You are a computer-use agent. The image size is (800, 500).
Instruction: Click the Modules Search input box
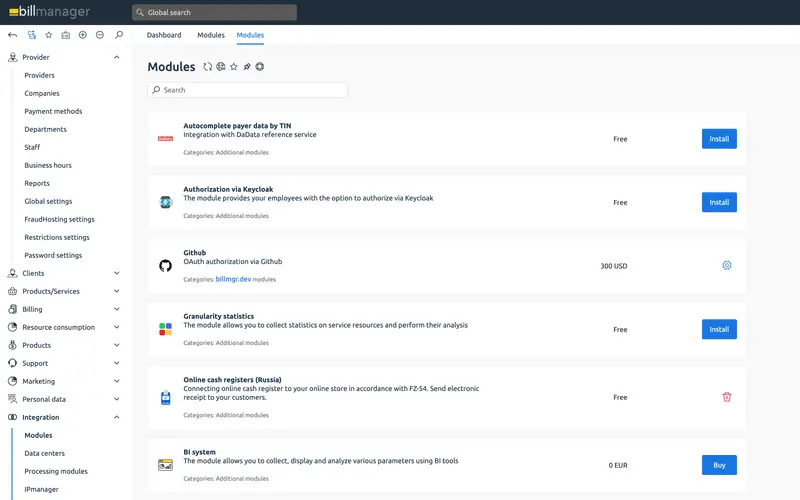247,90
